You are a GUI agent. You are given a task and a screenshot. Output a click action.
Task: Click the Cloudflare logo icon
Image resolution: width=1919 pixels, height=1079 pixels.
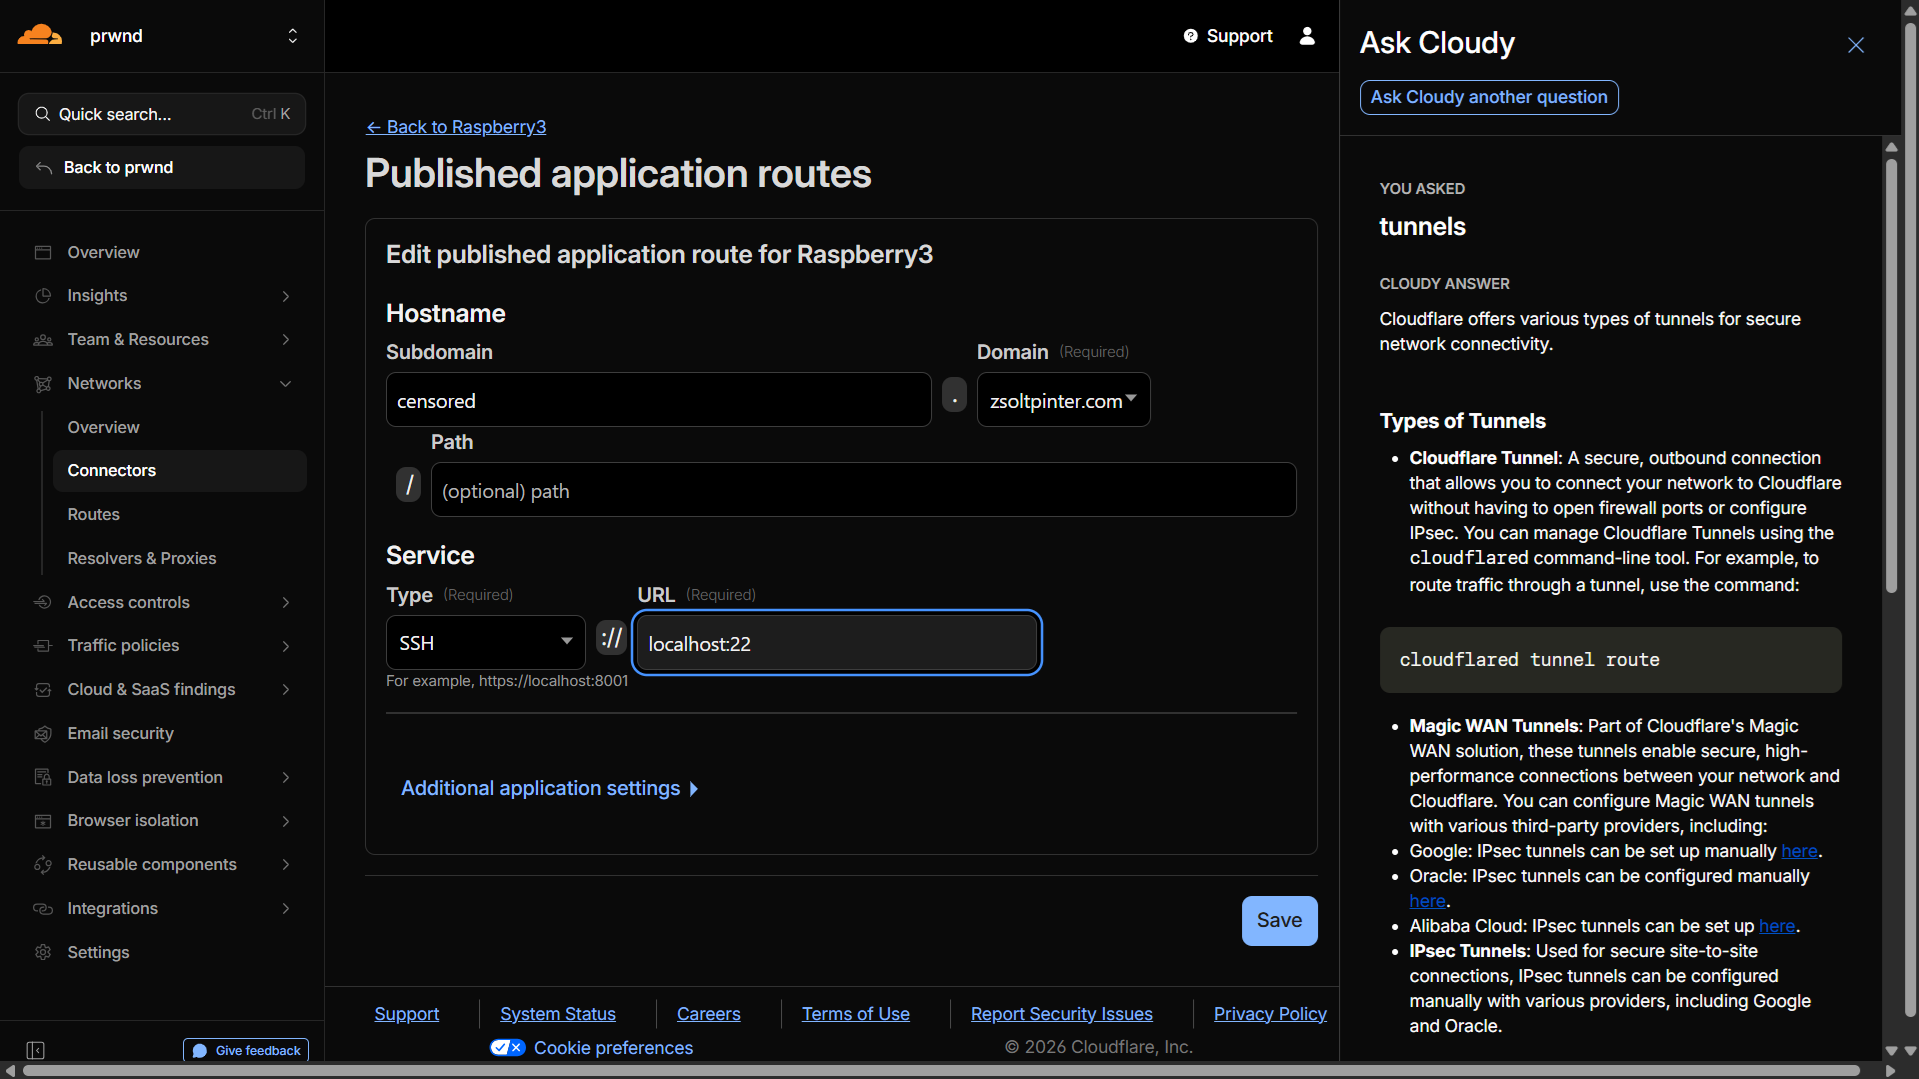40,35
